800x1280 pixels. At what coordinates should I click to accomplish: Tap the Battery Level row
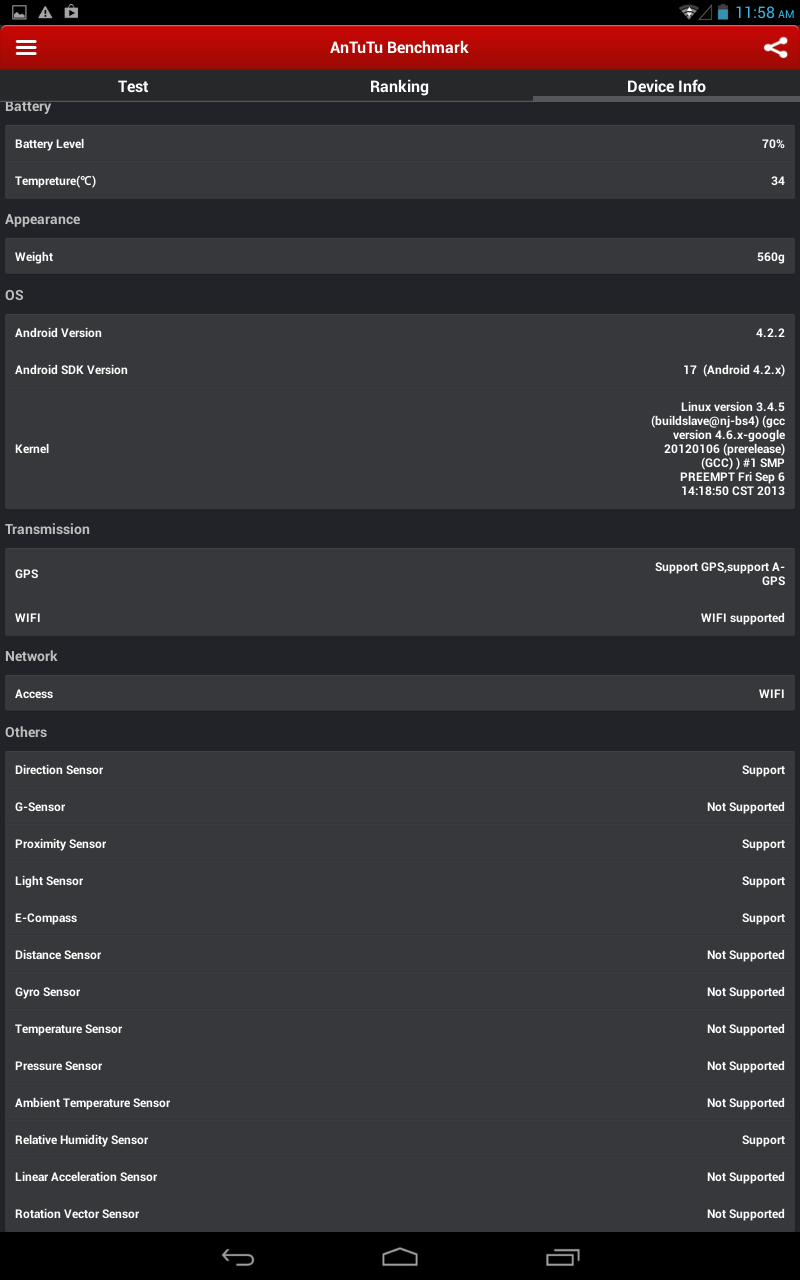400,144
